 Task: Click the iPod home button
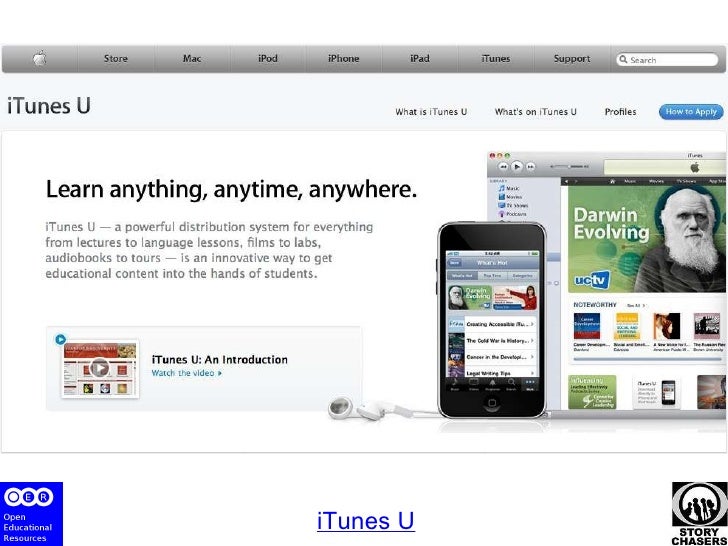coord(492,403)
